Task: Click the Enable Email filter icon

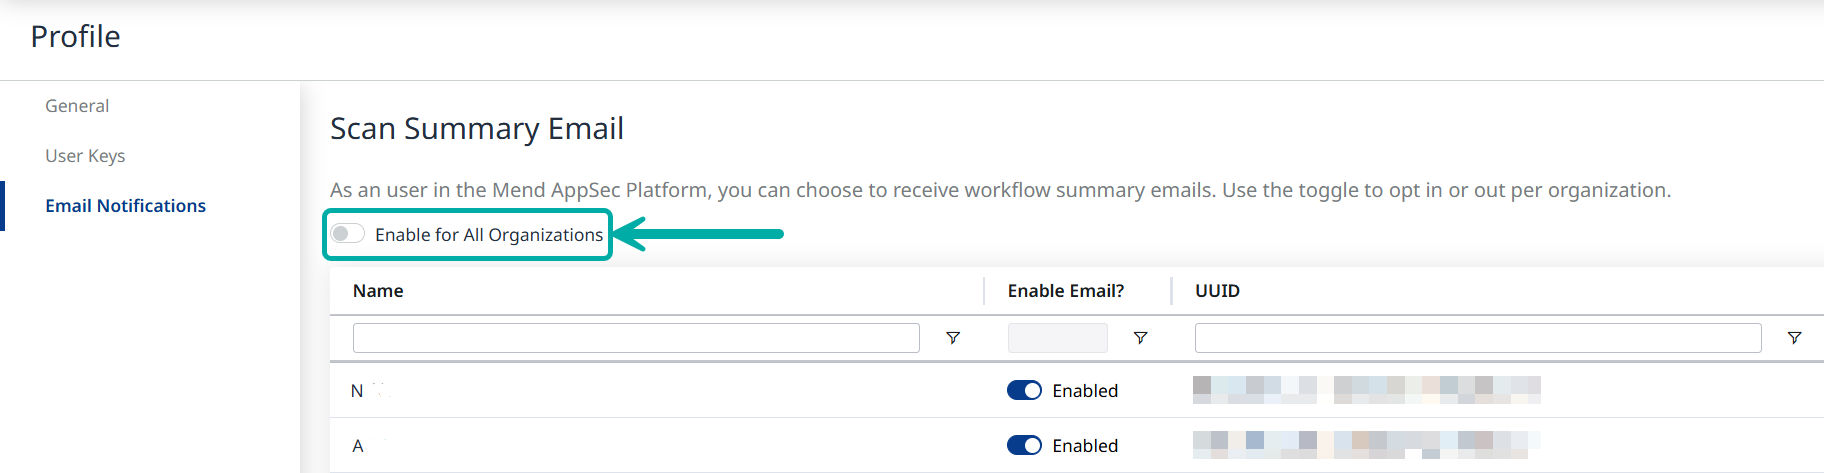Action: coord(1140,338)
